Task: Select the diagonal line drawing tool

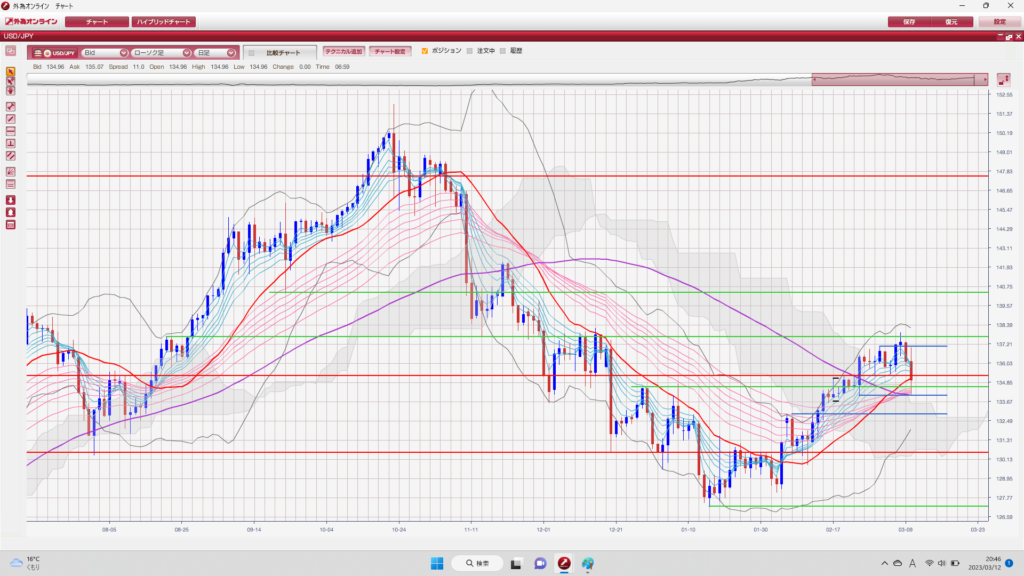Action: tap(10, 119)
